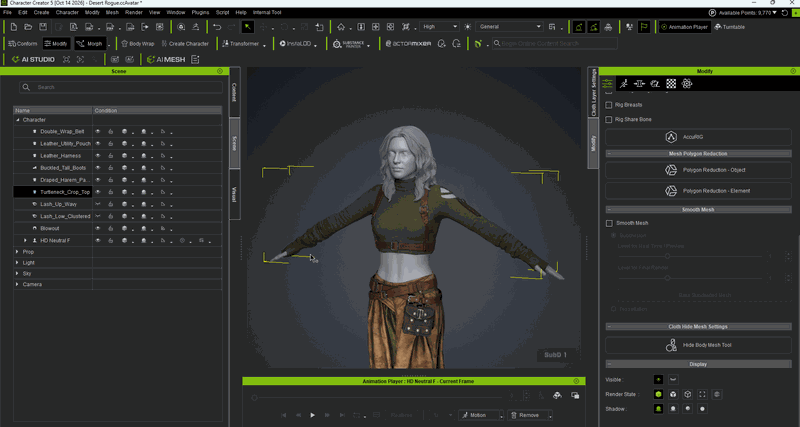Screen dimensions: 800x427
Task: Open the Transformer dropdown arrow
Action: (264, 45)
